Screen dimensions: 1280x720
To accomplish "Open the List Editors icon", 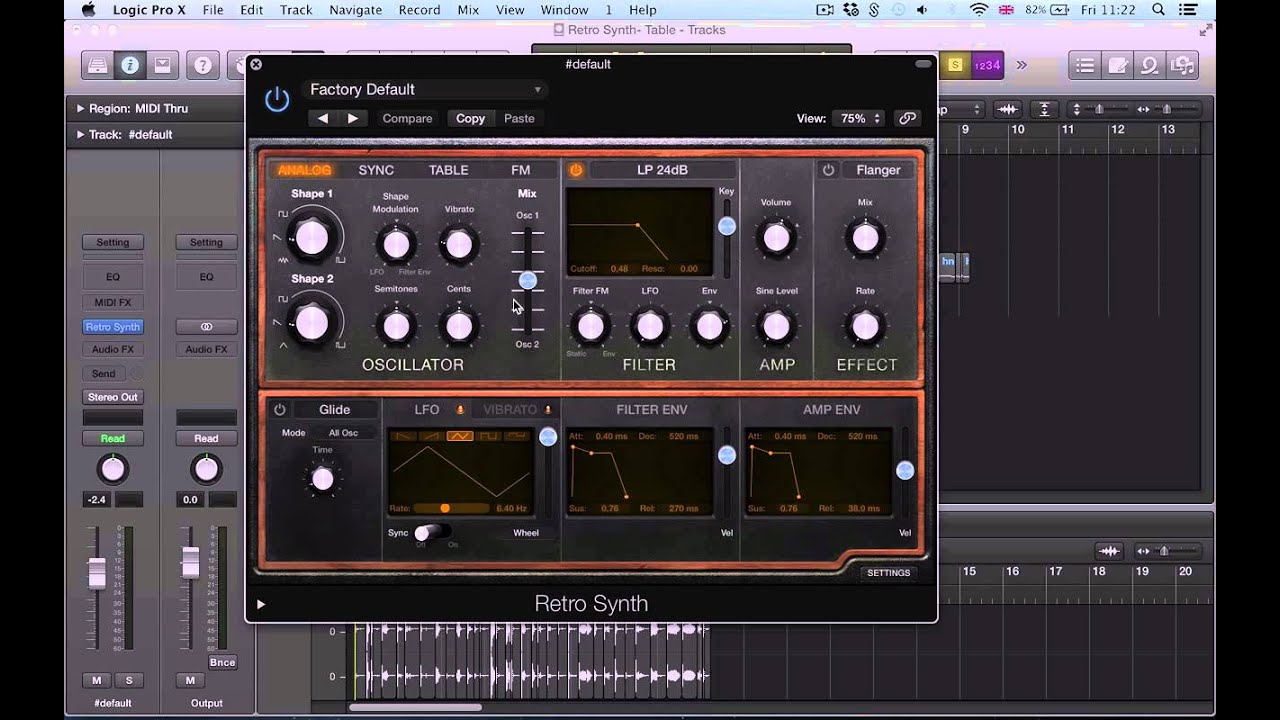I will tap(1085, 66).
